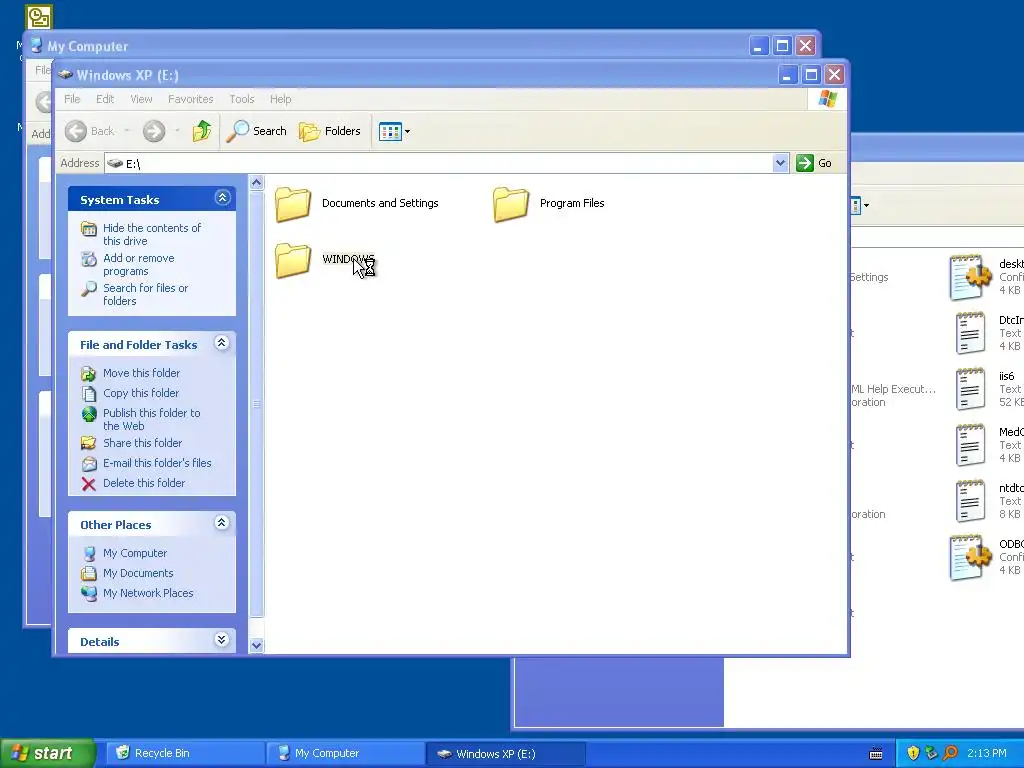Click Hide the contents of this drive
Image resolution: width=1024 pixels, height=768 pixels.
click(x=152, y=234)
